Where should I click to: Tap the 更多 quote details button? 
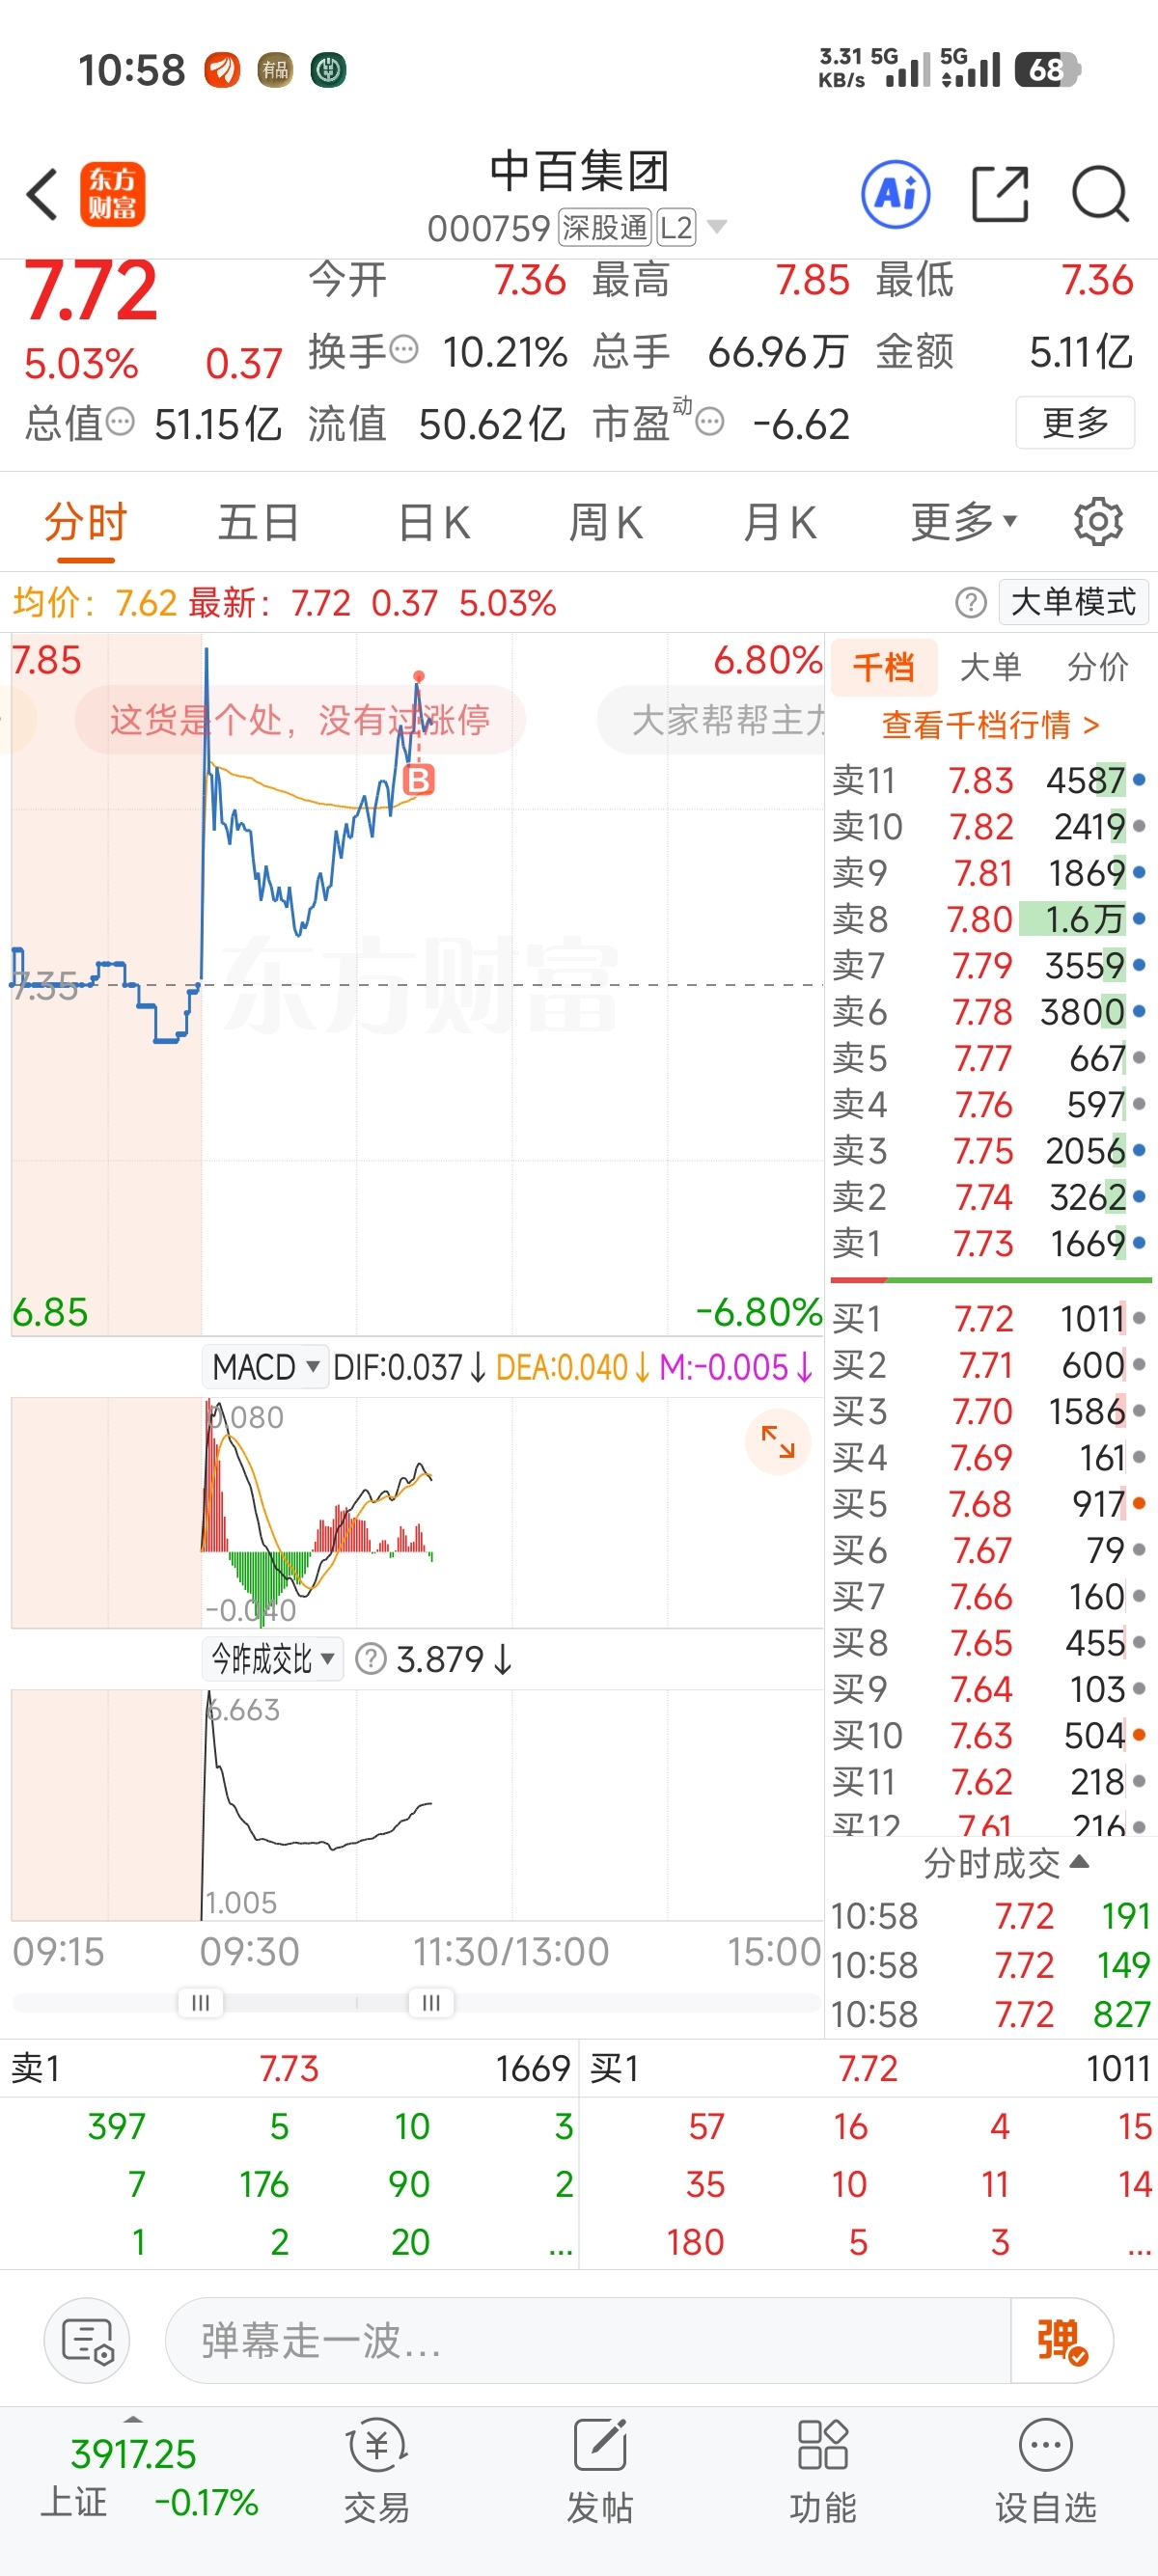point(1075,422)
